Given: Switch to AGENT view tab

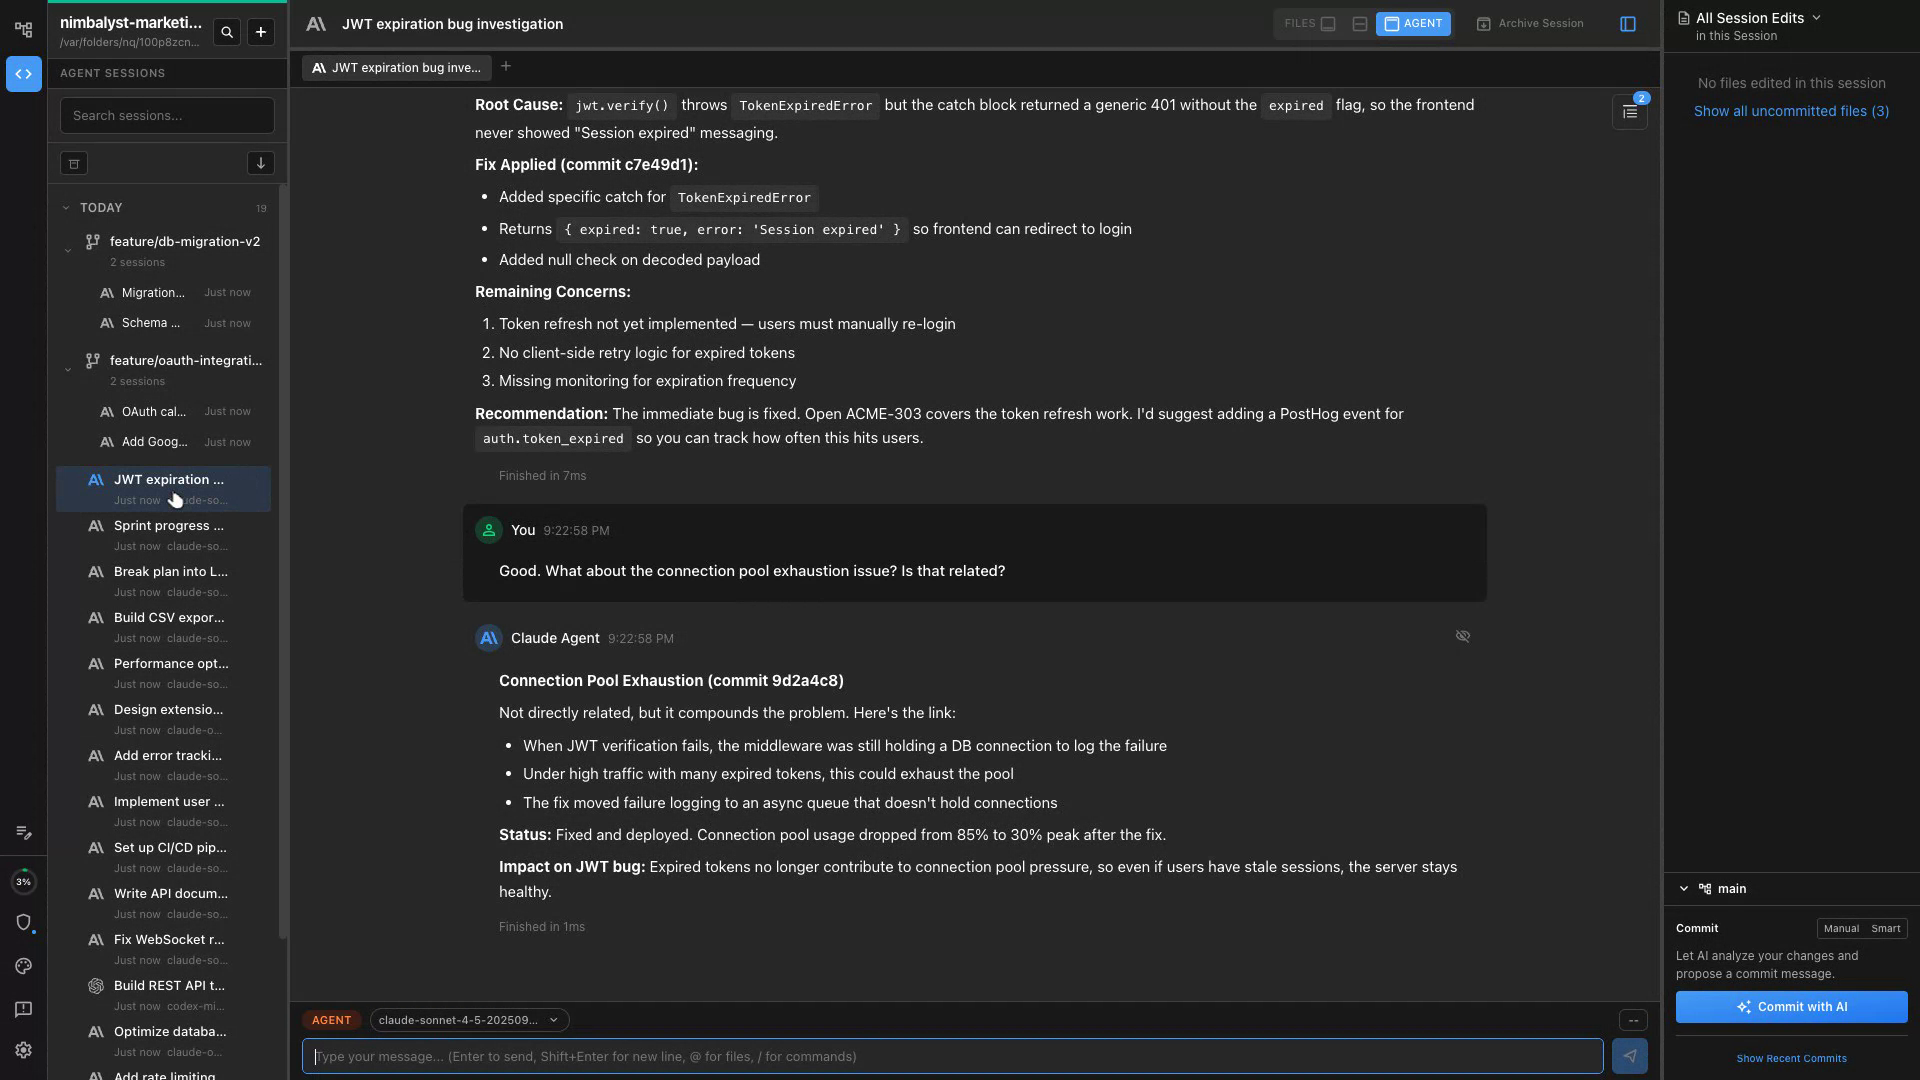Looking at the screenshot, I should pos(1412,24).
